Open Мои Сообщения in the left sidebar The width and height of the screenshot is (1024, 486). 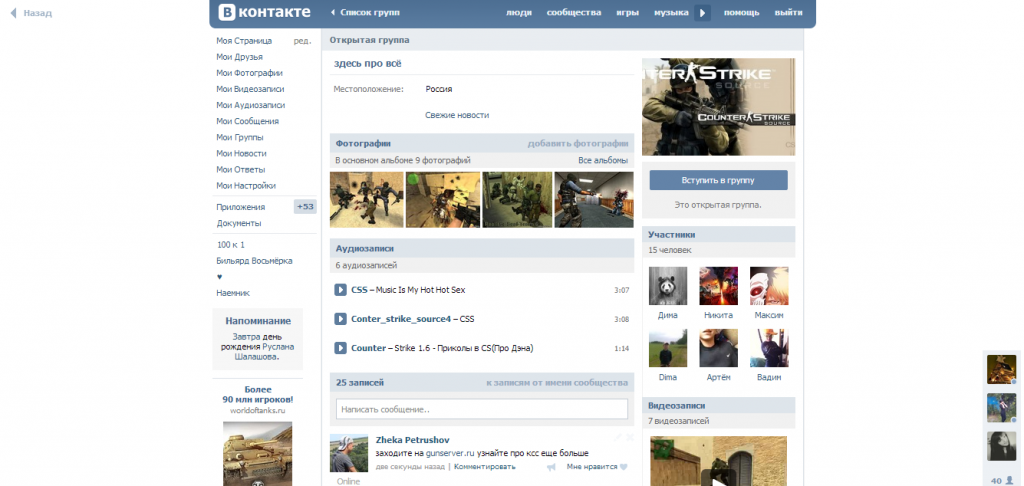(x=249, y=121)
